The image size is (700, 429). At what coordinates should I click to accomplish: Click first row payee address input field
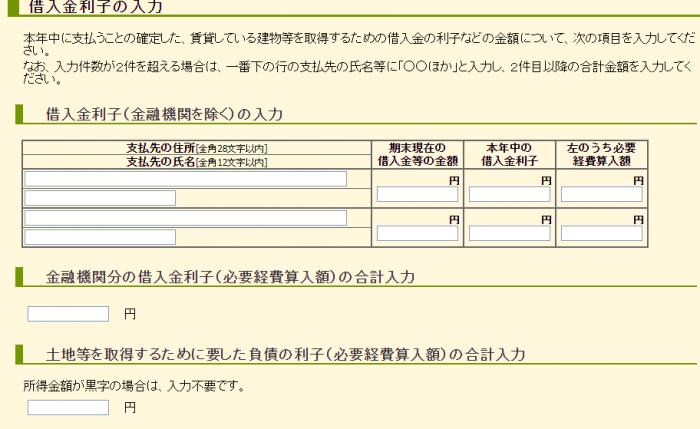coord(185,179)
